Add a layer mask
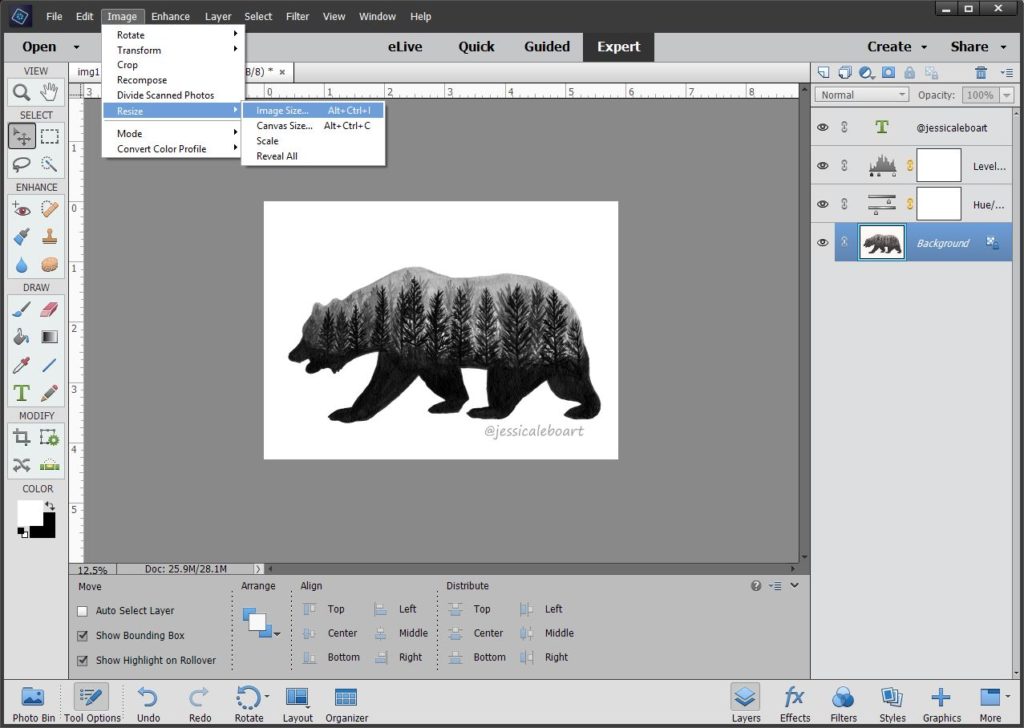 (x=888, y=72)
